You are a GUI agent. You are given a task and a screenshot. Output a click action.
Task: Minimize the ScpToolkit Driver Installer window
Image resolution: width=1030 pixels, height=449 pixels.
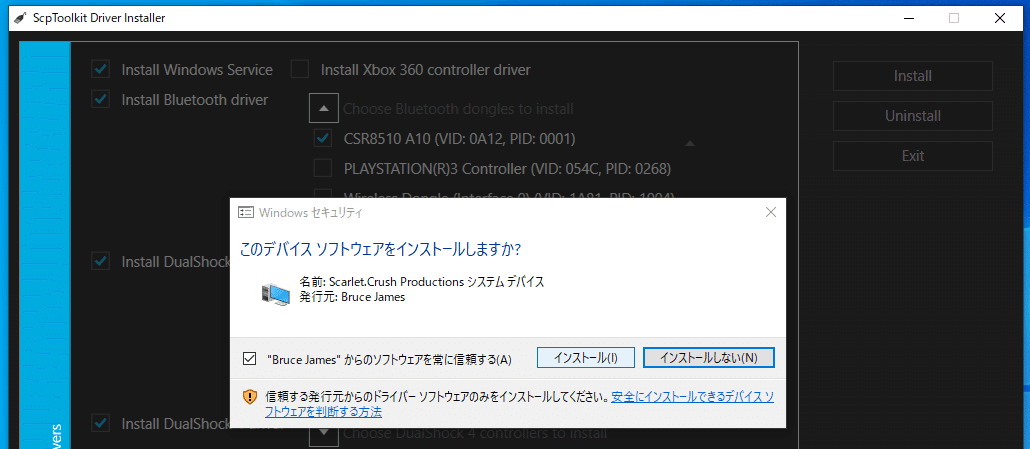(908, 18)
